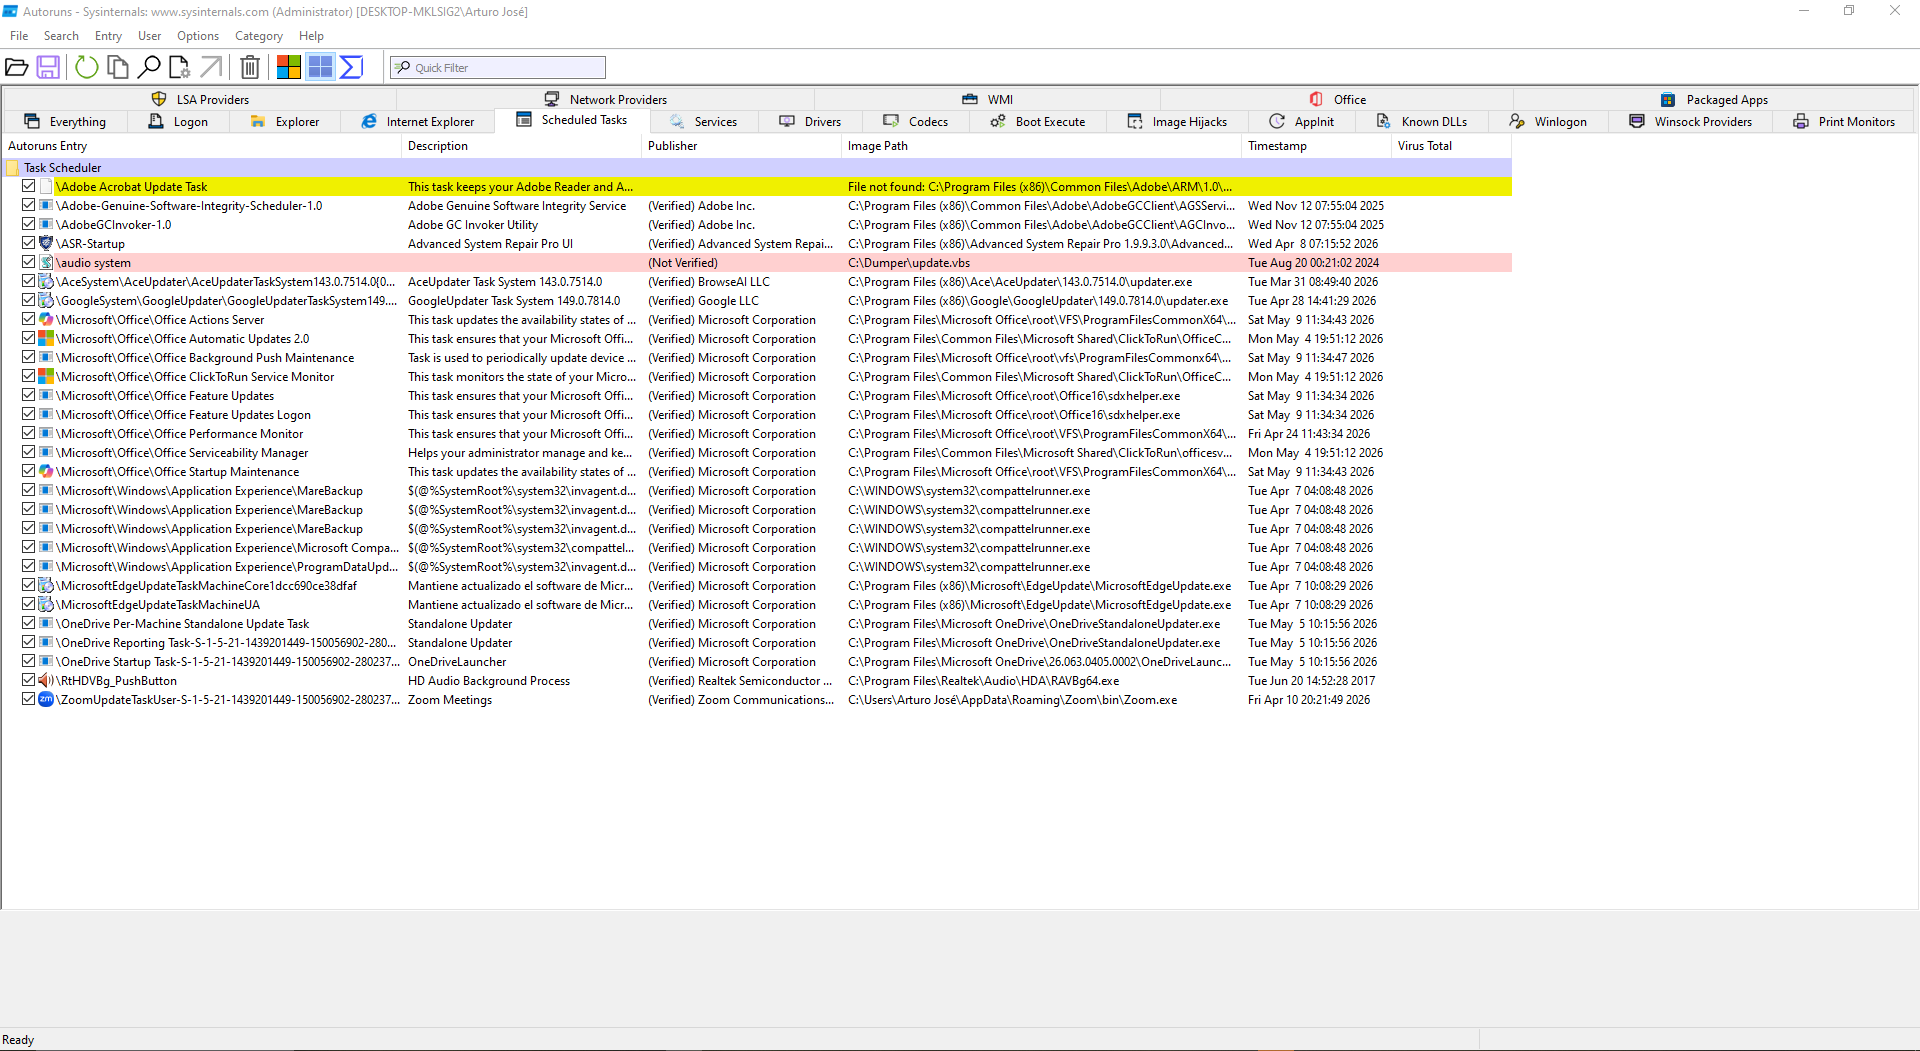Sort by the Description column header

pos(521,146)
